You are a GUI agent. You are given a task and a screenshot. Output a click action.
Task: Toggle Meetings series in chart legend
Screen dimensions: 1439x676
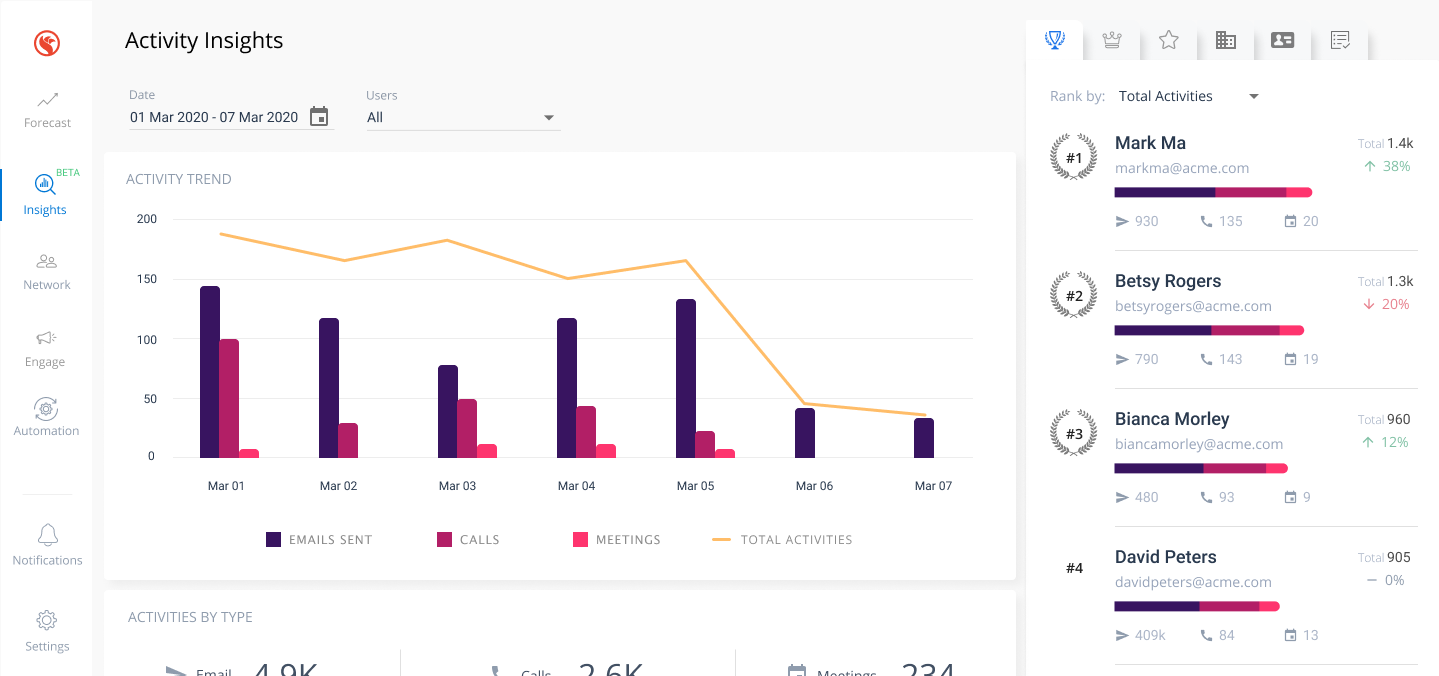617,540
